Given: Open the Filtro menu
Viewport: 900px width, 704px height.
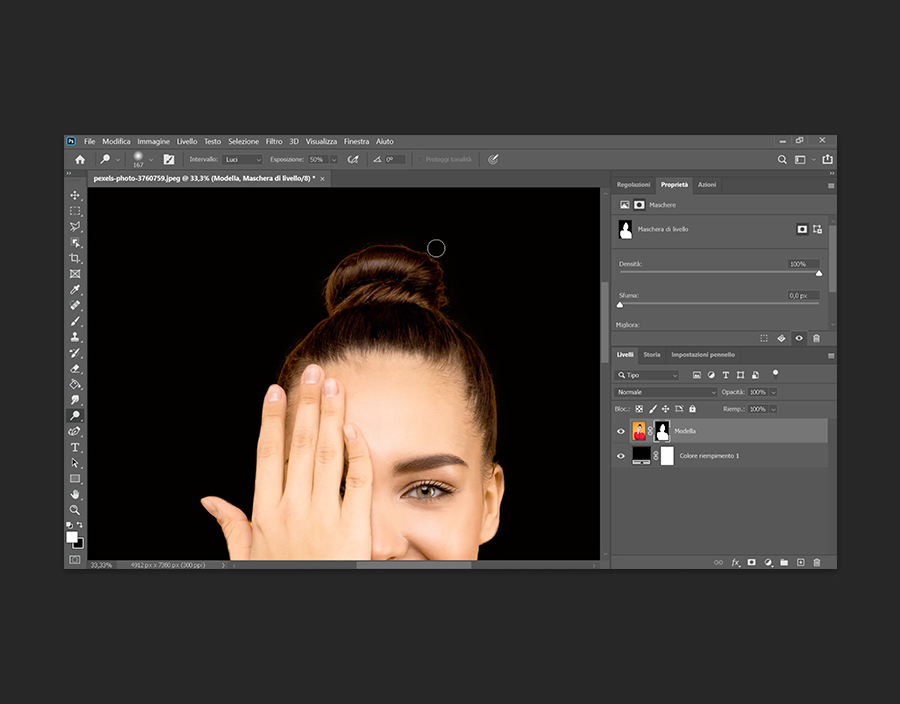Looking at the screenshot, I should (x=274, y=141).
